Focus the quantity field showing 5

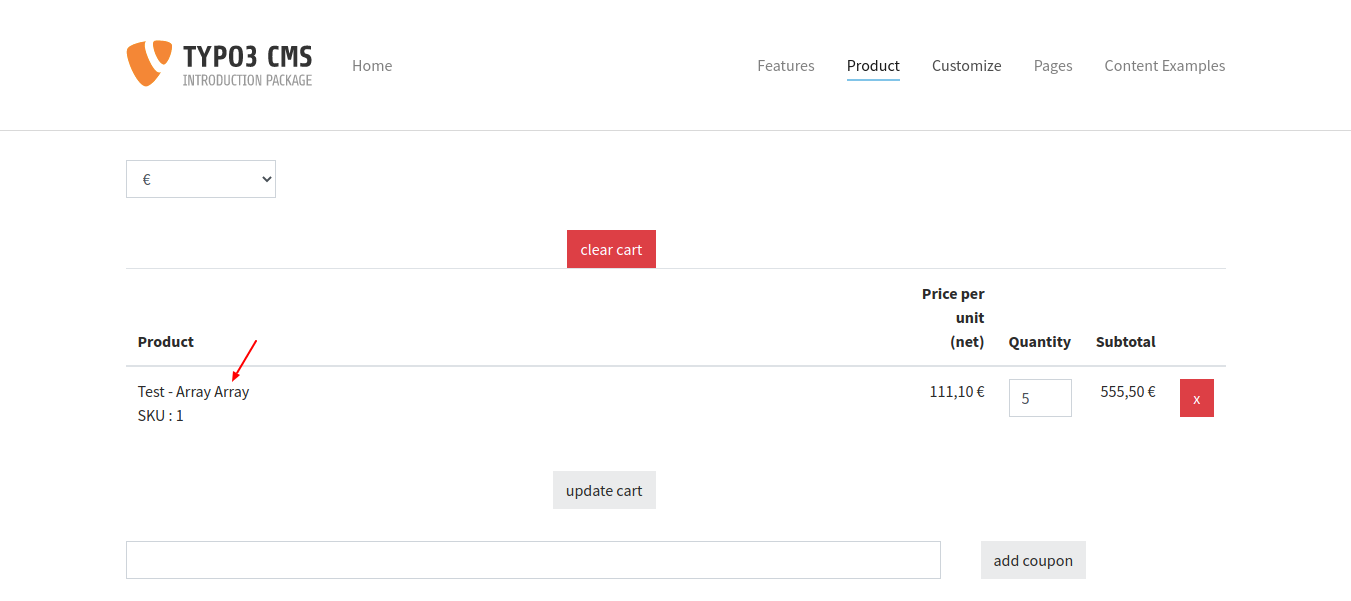coord(1040,398)
